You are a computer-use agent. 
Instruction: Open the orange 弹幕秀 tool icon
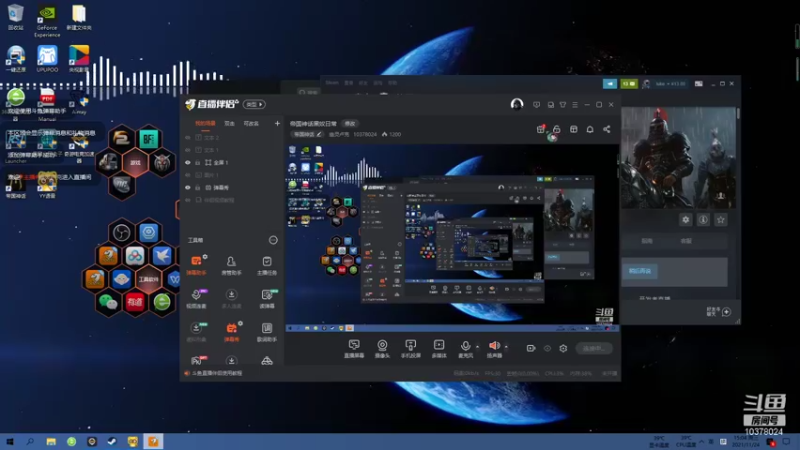pos(231,332)
